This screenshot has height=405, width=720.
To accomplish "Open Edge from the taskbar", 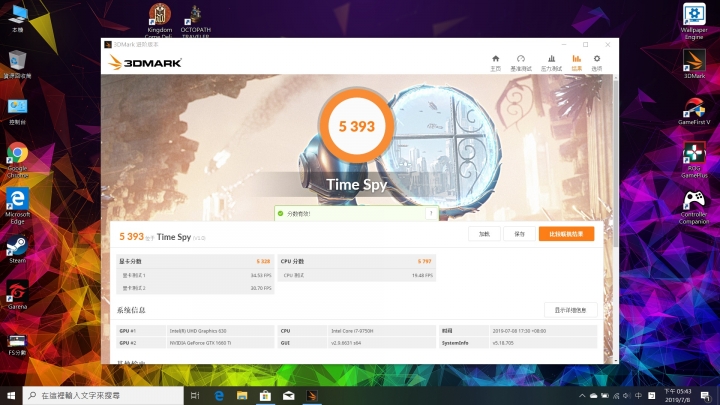I will [219, 395].
